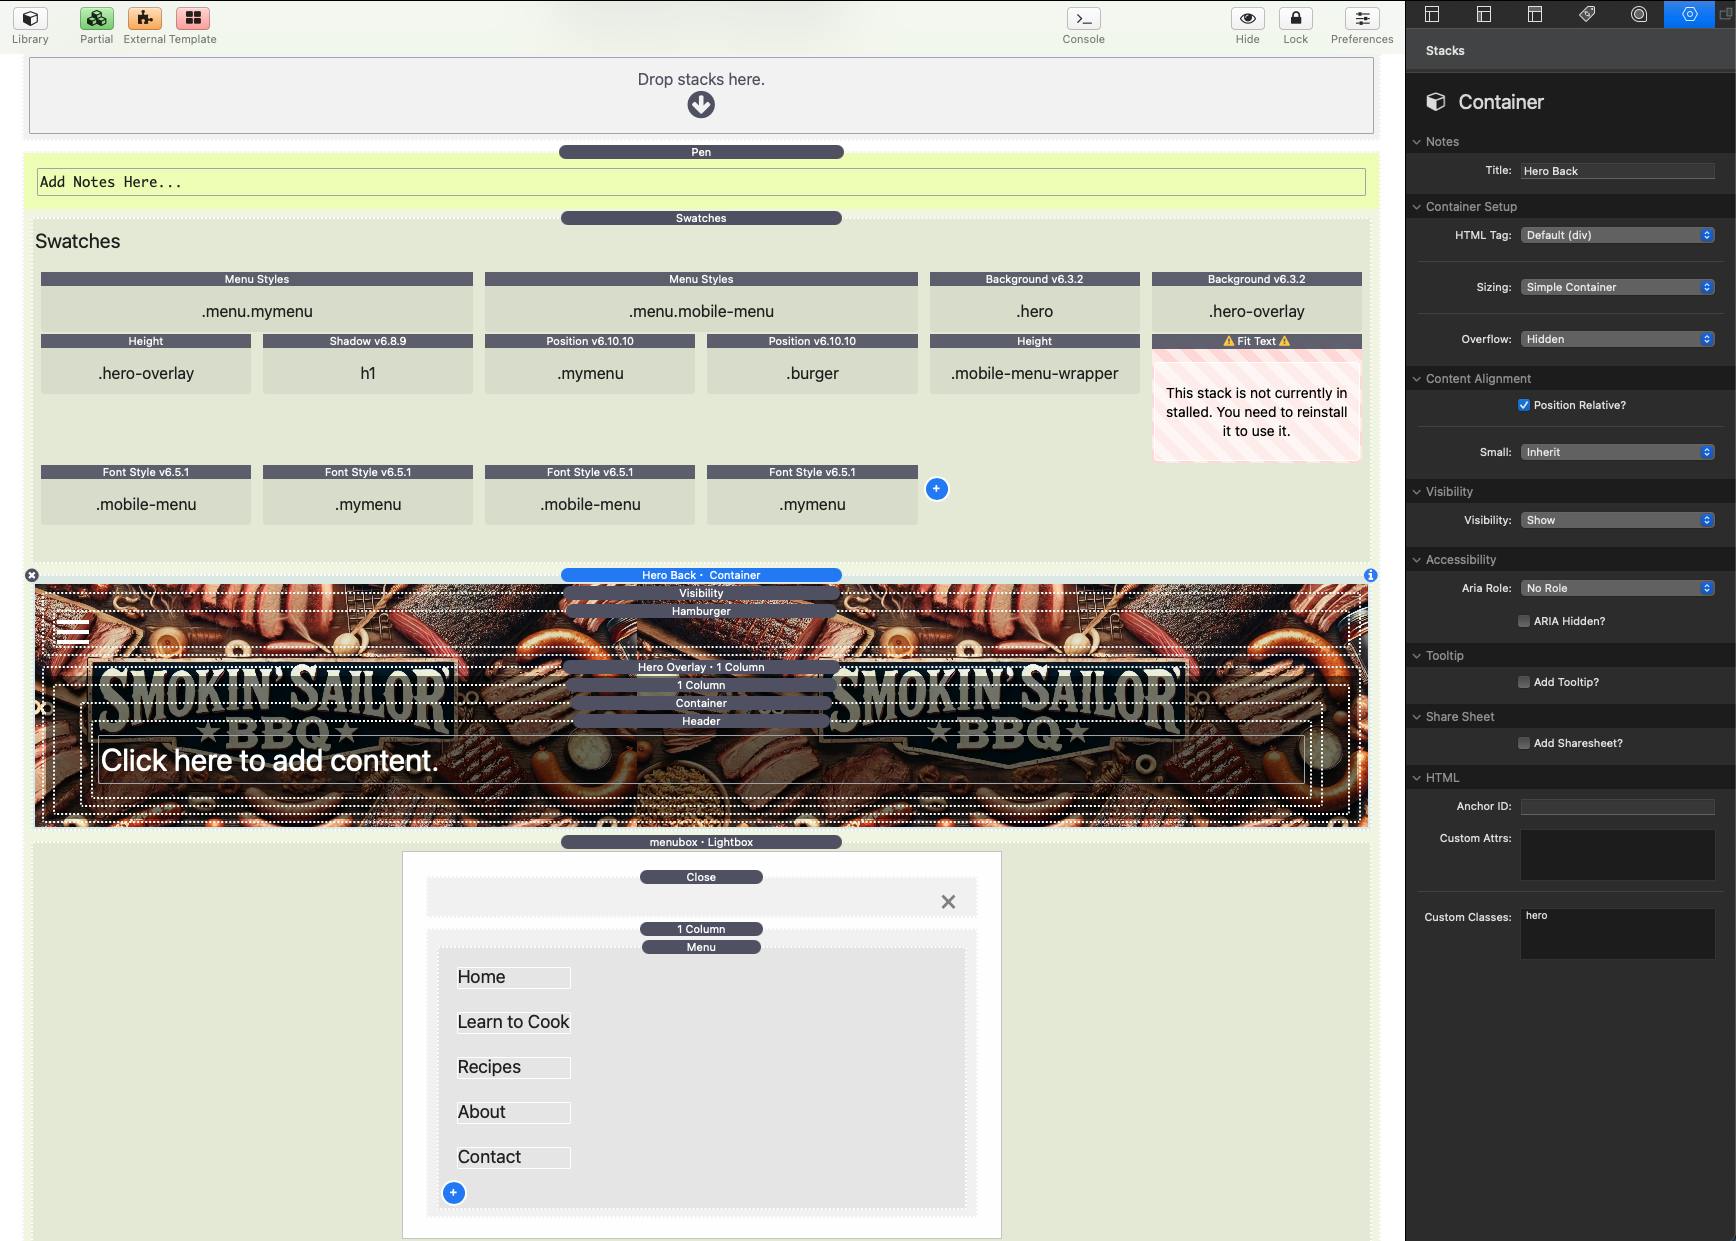Collapse the Tooltip section
Viewport: 1736px width, 1241px height.
(1417, 656)
